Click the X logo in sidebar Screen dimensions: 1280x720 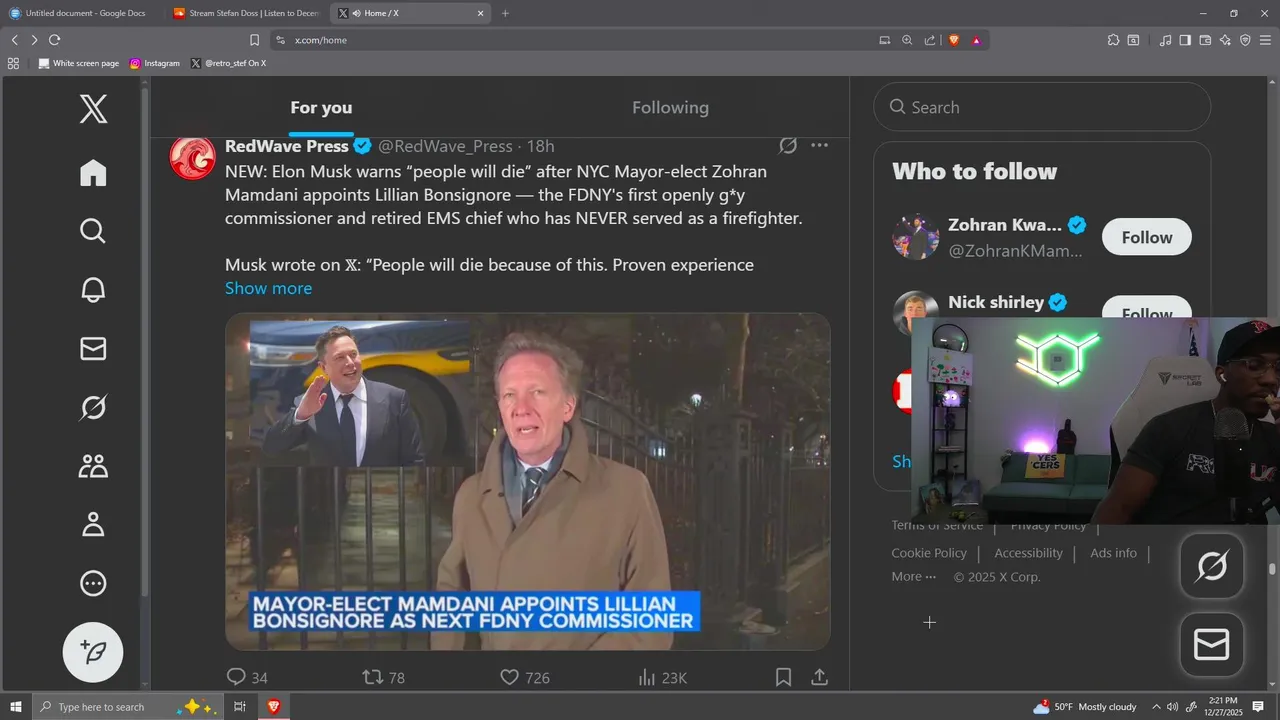click(93, 108)
